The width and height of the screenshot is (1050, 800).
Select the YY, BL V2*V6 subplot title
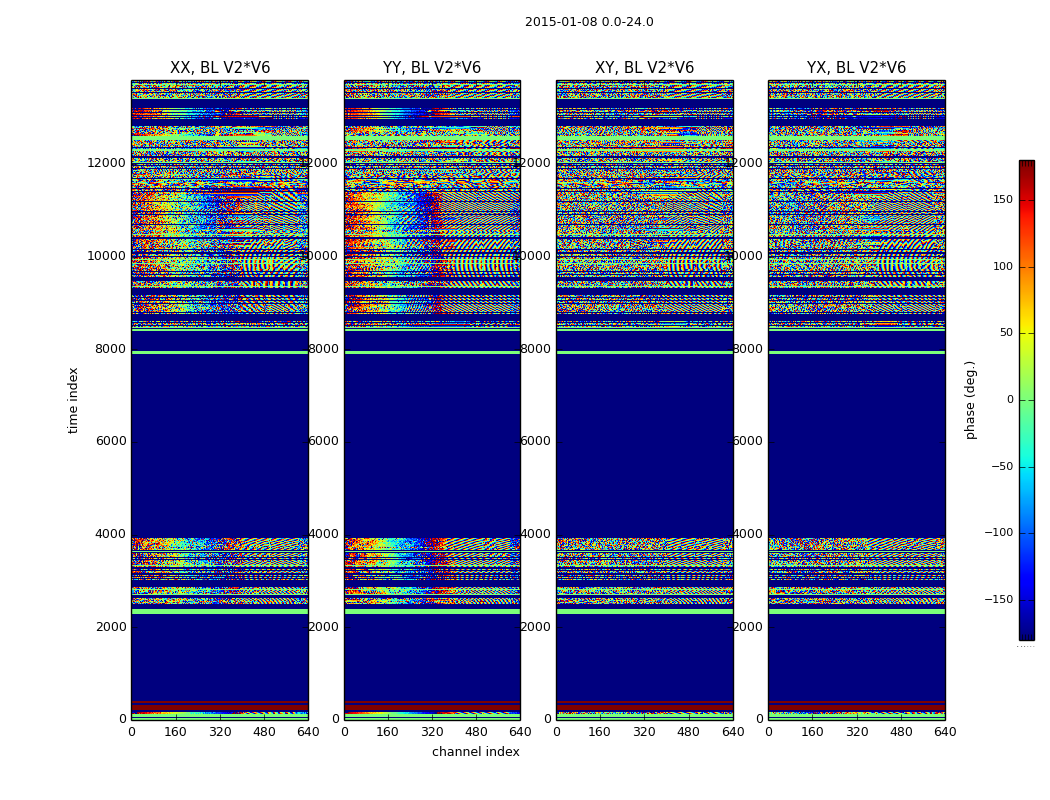(432, 68)
